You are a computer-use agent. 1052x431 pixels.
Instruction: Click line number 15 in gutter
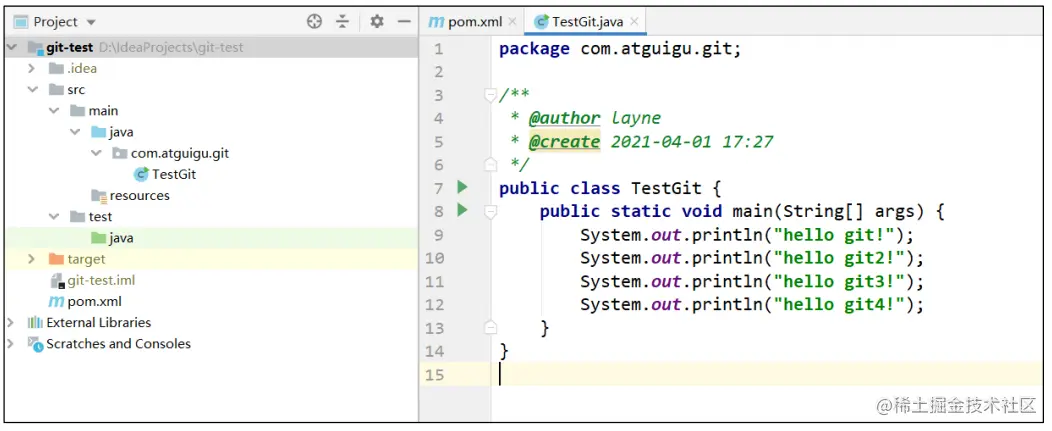(x=435, y=375)
